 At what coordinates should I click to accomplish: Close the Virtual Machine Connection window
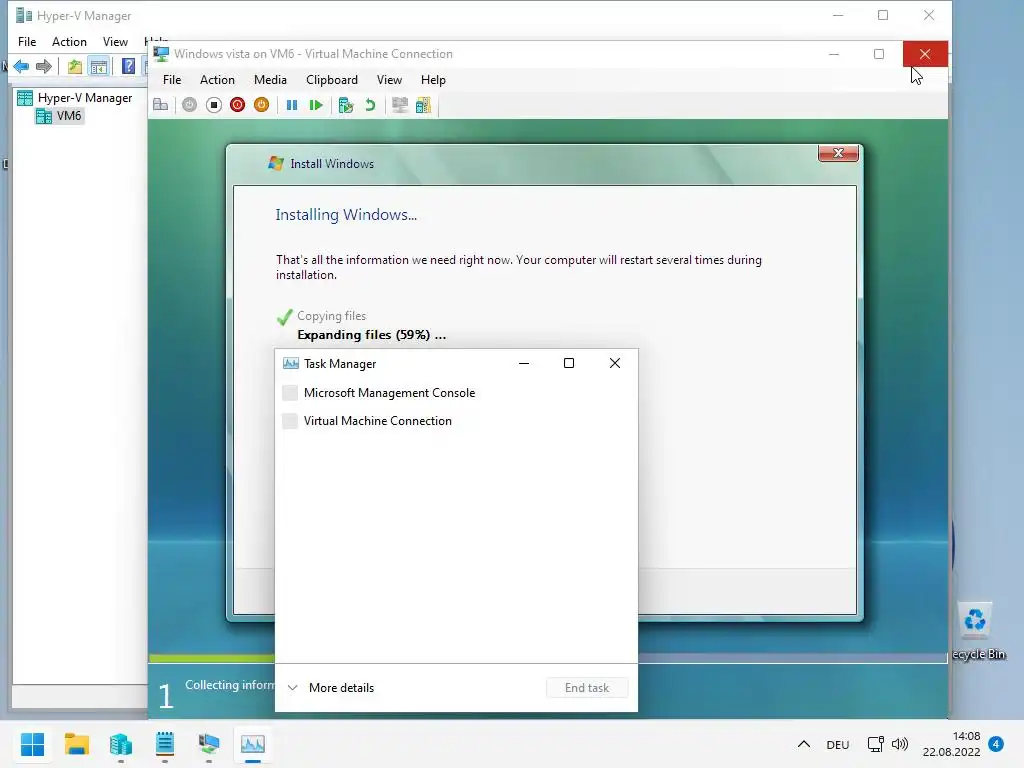925,54
